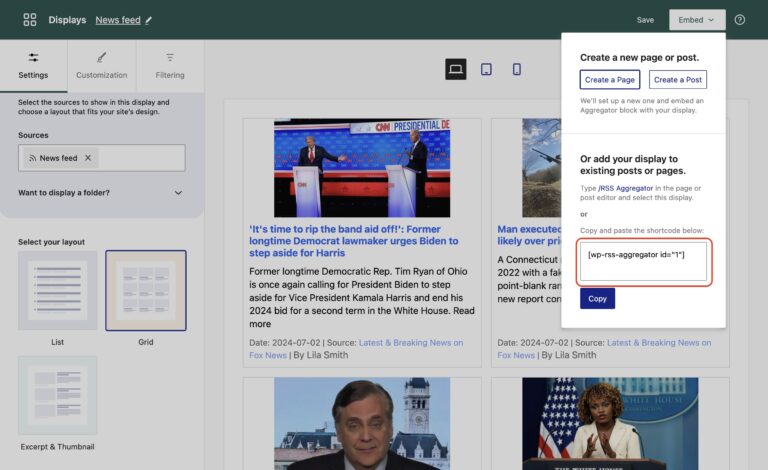
Task: Open the 'It's time to rip the band aid off' headline
Action: pyautogui.click(x=354, y=241)
